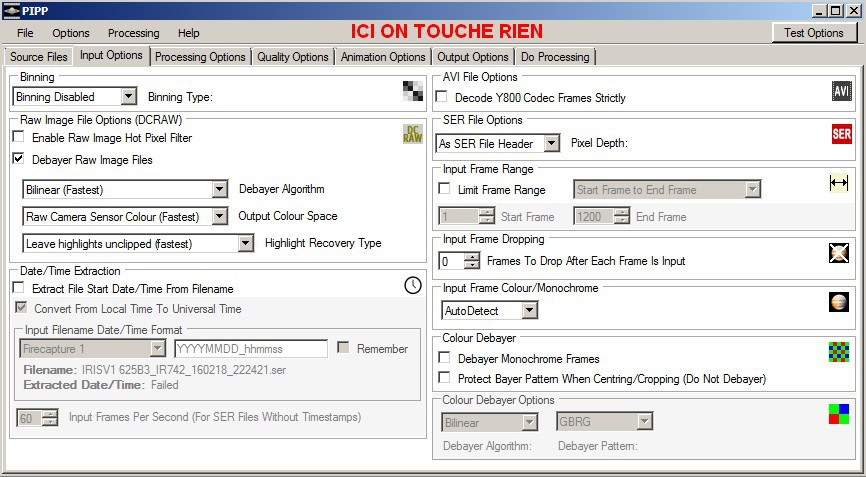Click the ICI ON TOUCHE RIEN red text

click(447, 31)
